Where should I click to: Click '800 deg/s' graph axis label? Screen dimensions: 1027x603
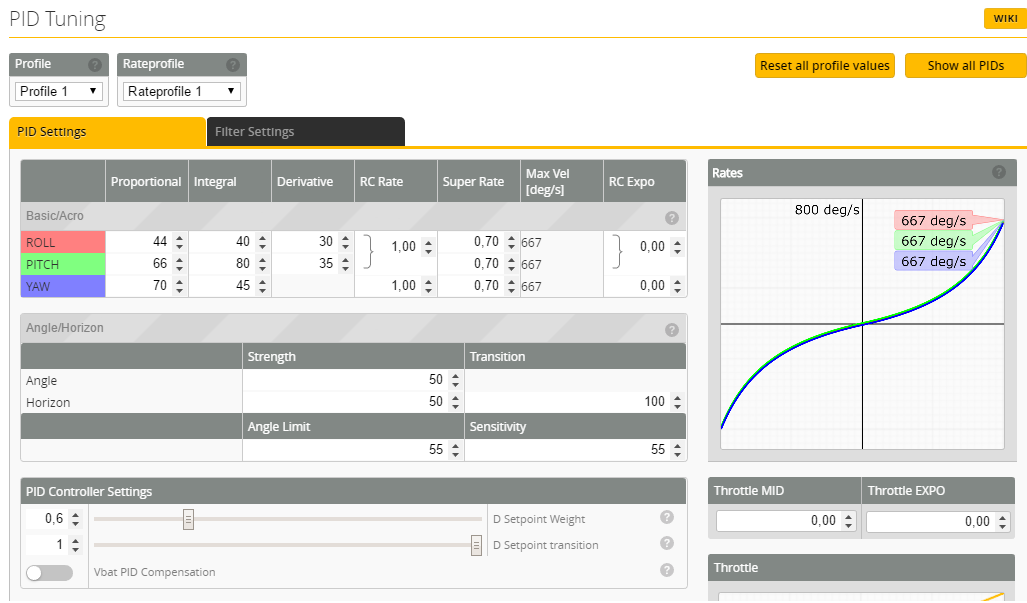(827, 210)
